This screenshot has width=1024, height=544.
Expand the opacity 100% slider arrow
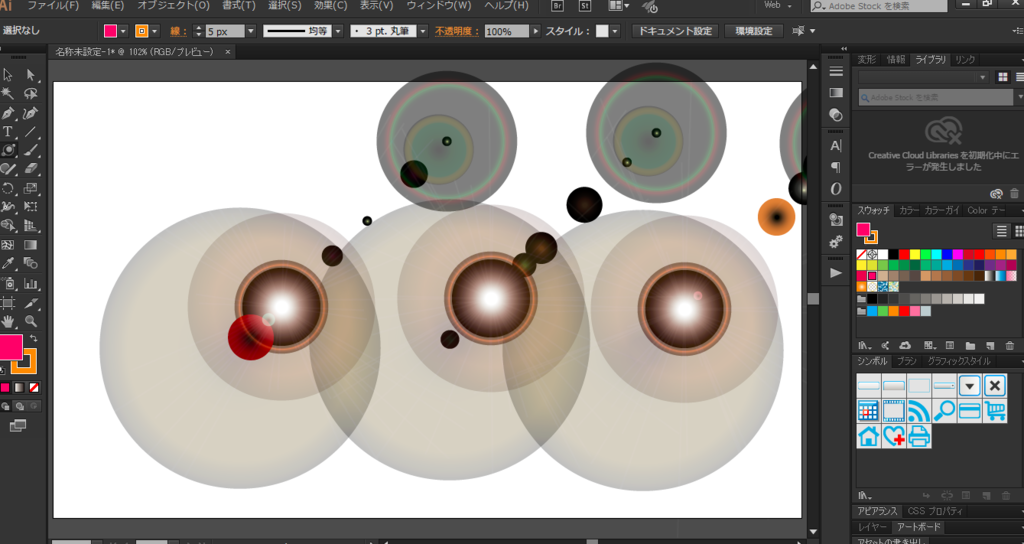point(536,31)
